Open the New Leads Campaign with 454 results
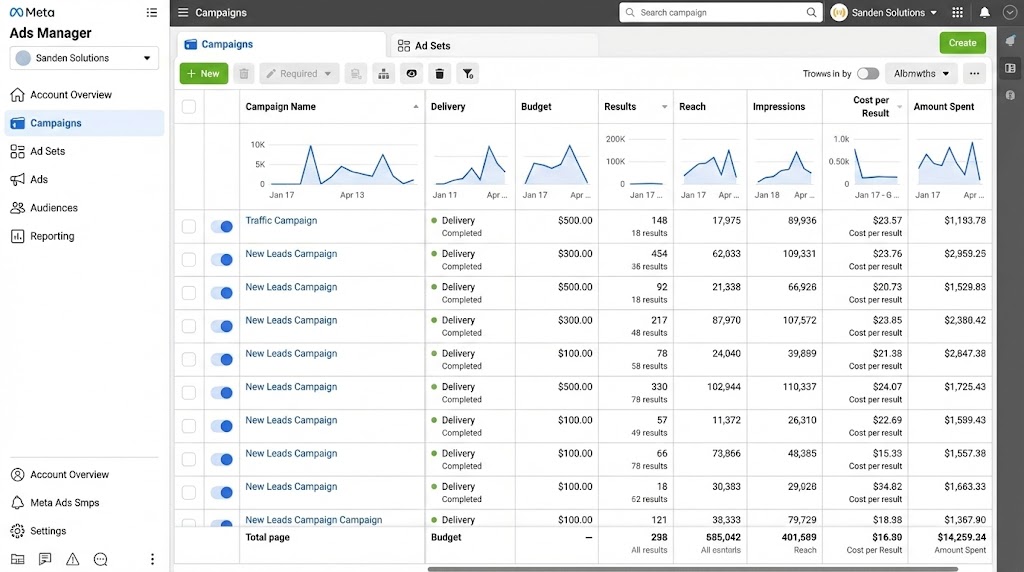 click(x=291, y=254)
